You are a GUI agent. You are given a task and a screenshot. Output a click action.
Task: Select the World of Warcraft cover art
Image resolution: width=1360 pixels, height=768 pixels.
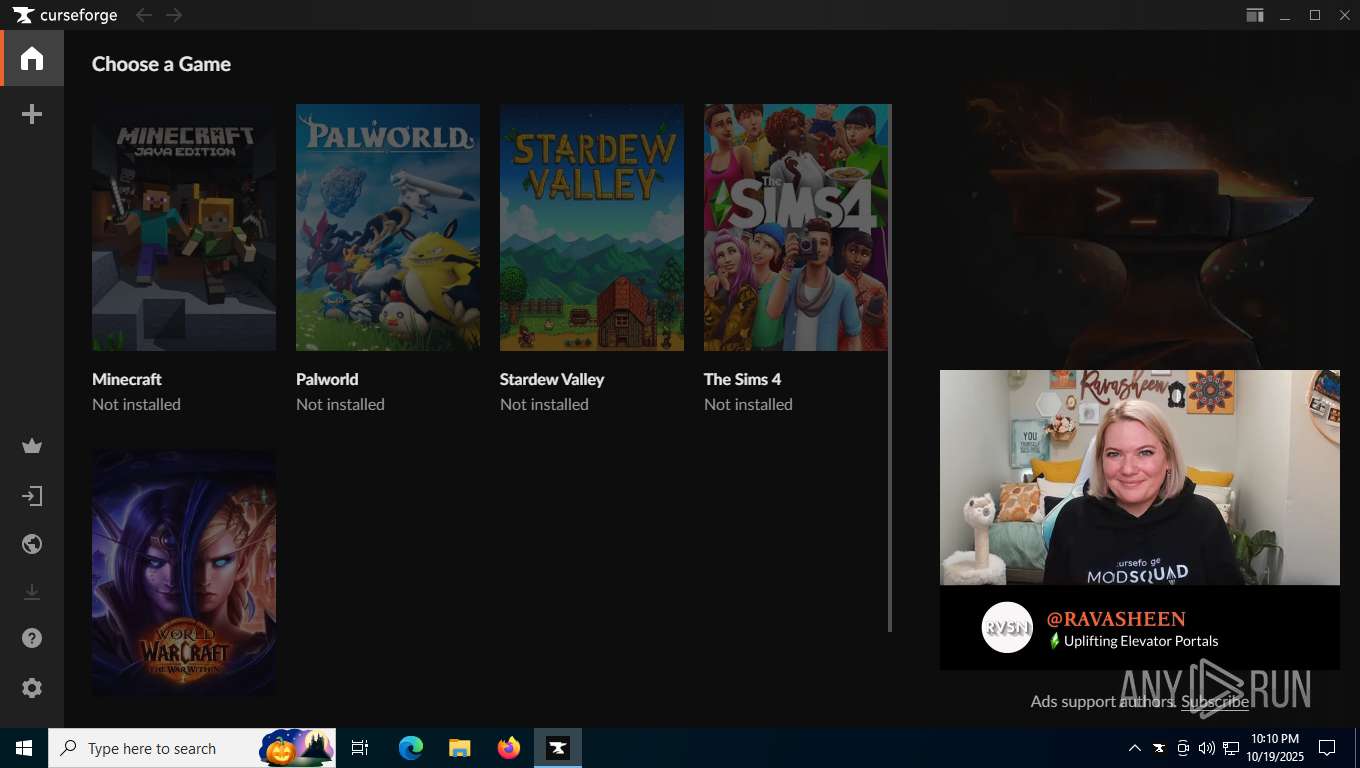click(x=184, y=572)
